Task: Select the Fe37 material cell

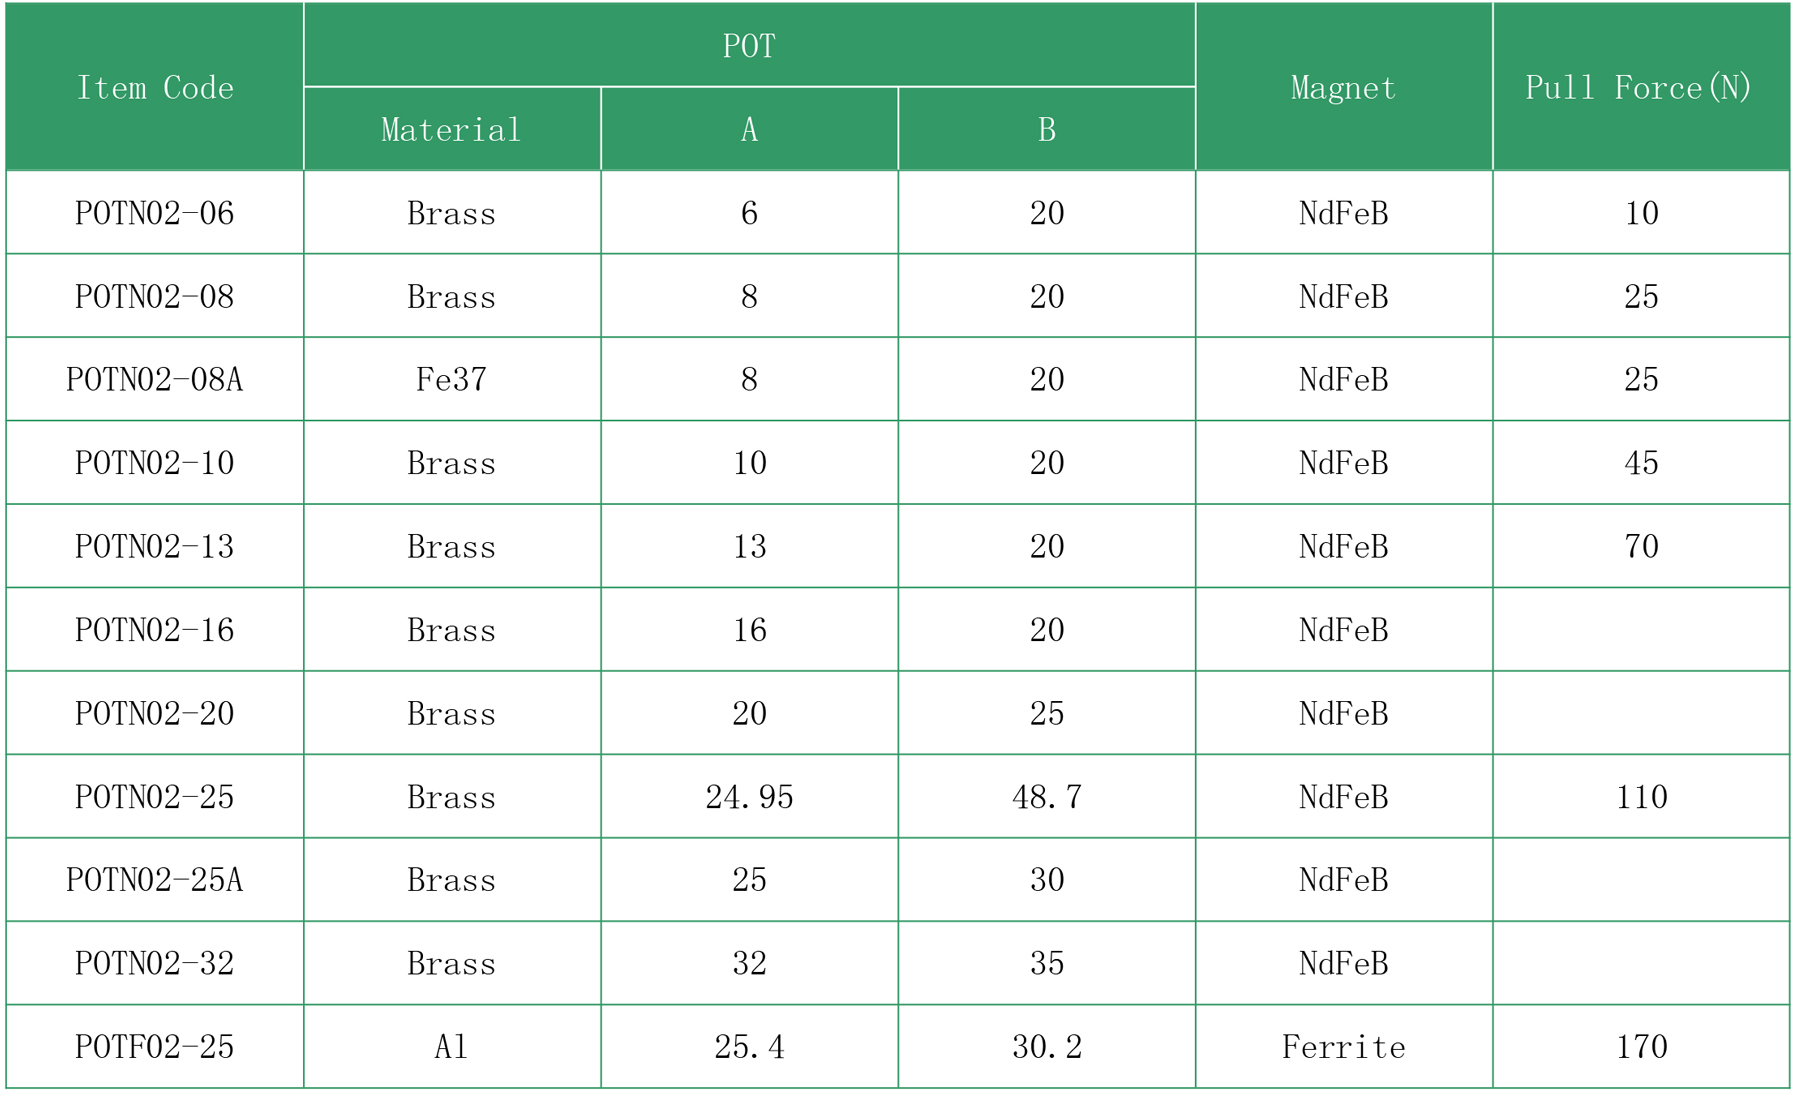Action: [x=451, y=380]
